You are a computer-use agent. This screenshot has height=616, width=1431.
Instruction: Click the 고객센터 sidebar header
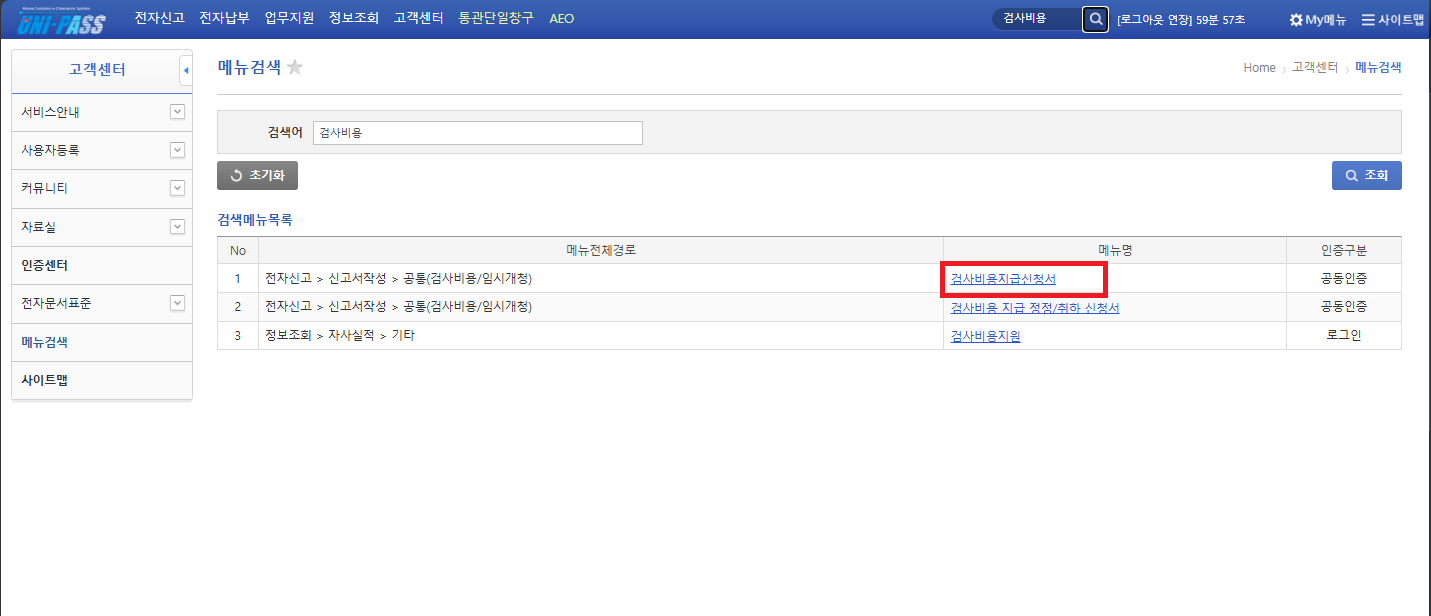(97, 70)
